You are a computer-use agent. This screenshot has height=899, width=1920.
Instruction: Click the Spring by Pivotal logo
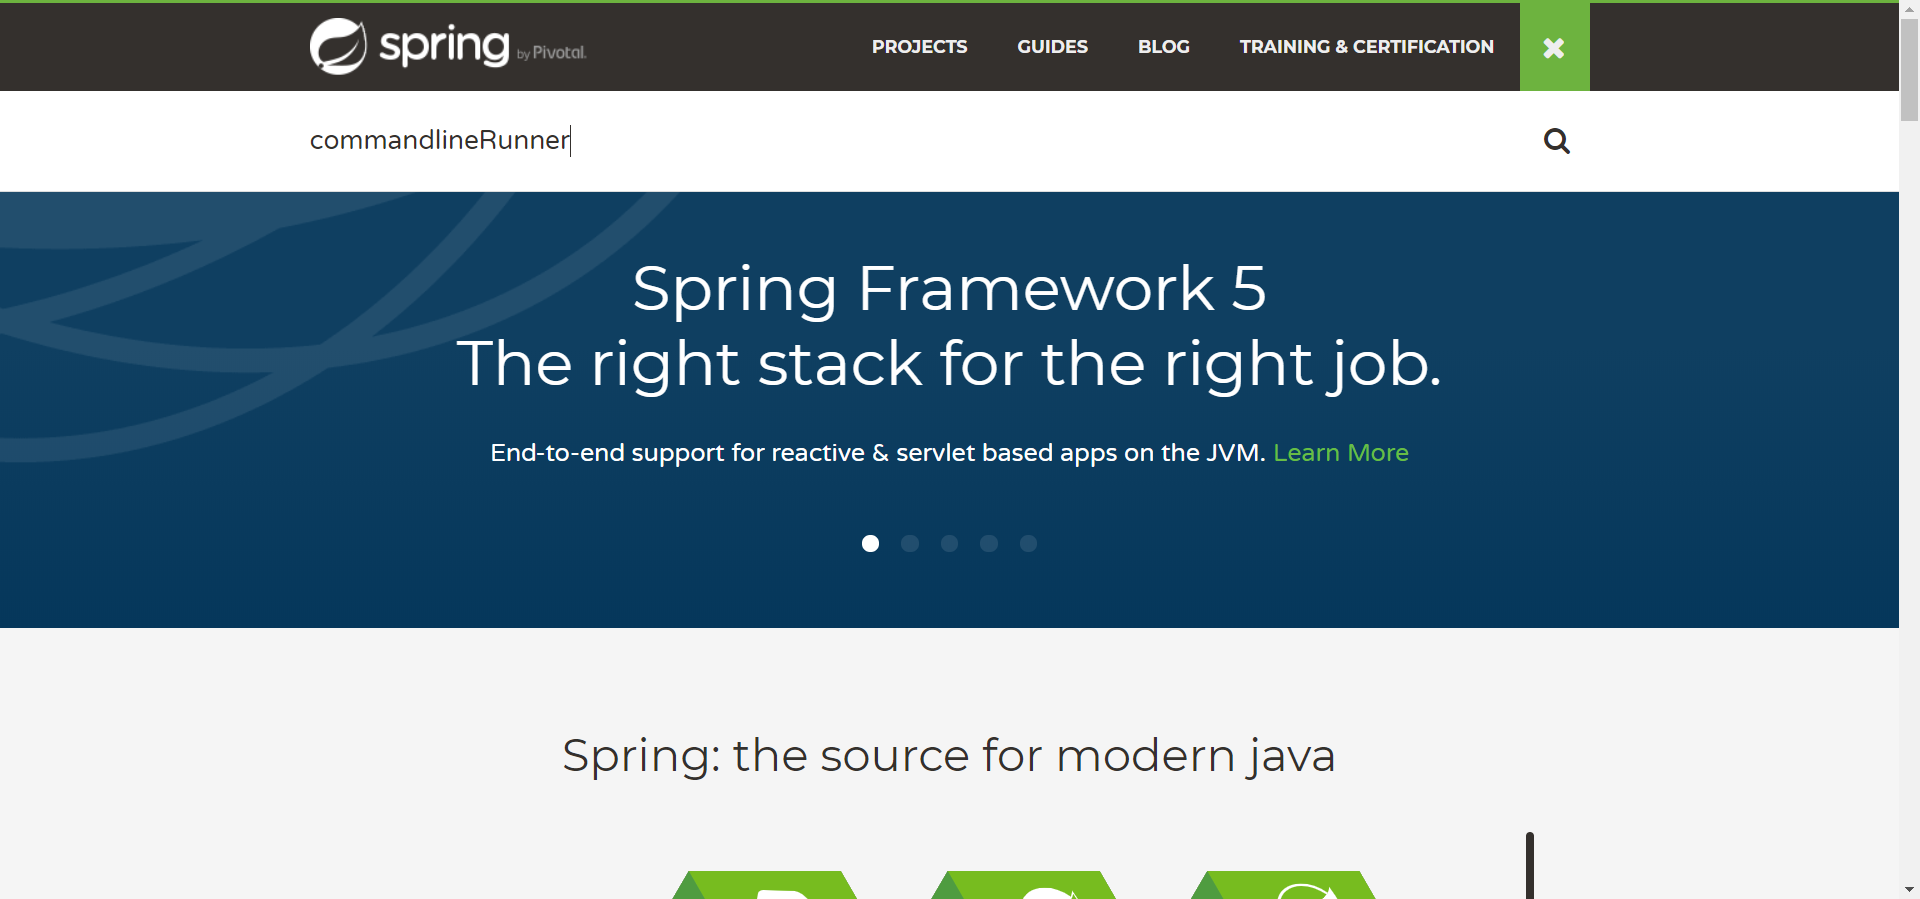pyautogui.click(x=448, y=46)
